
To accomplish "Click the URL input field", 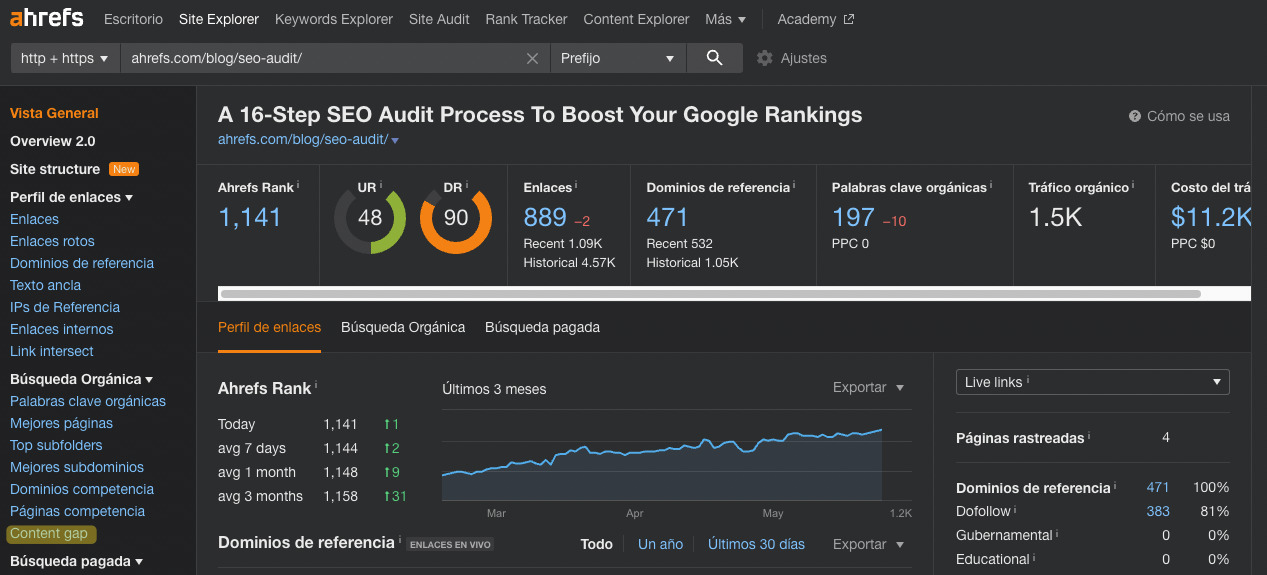I will point(320,58).
